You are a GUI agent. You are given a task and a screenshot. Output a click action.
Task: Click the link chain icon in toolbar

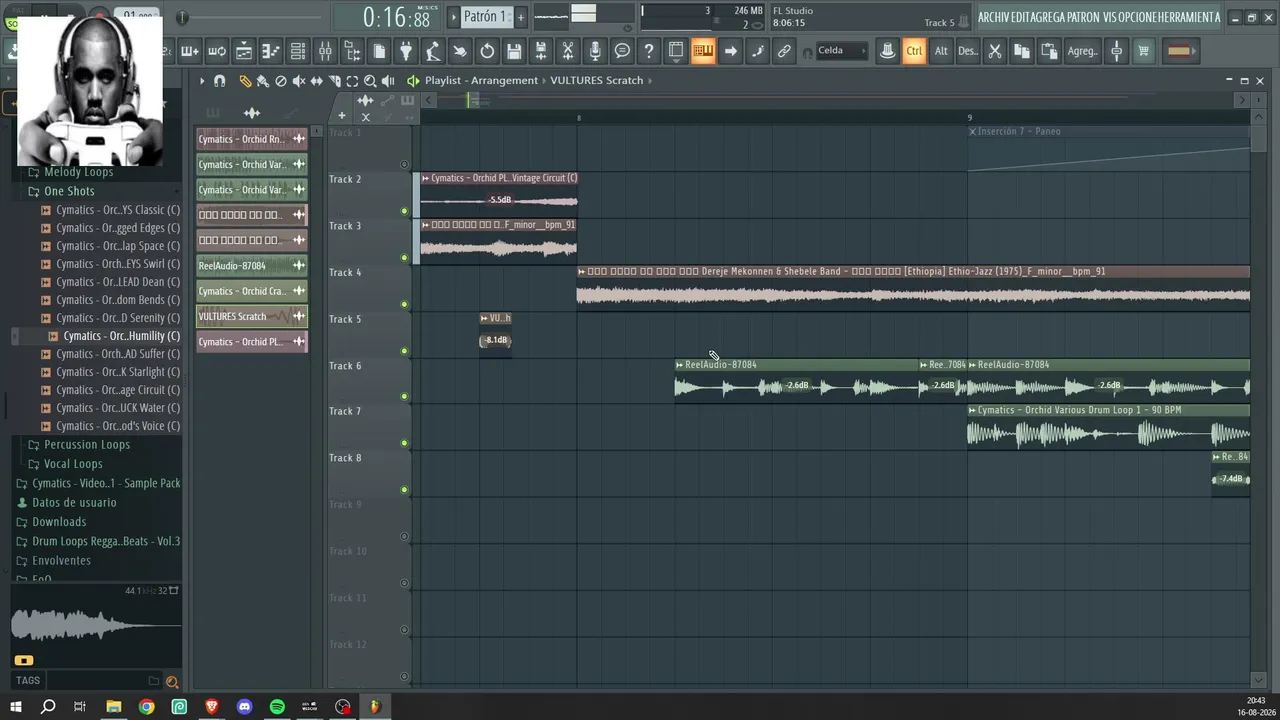click(784, 51)
